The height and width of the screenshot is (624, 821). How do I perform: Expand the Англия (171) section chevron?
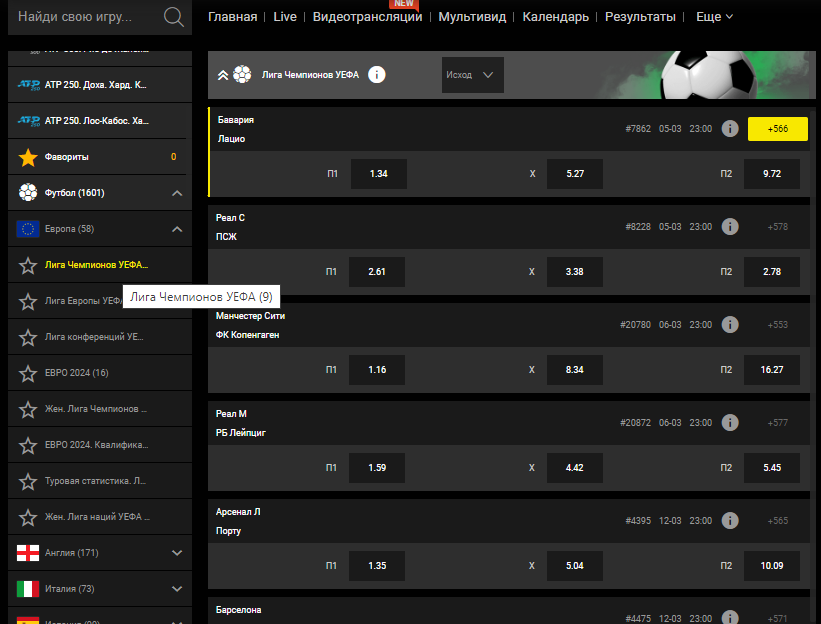point(177,553)
